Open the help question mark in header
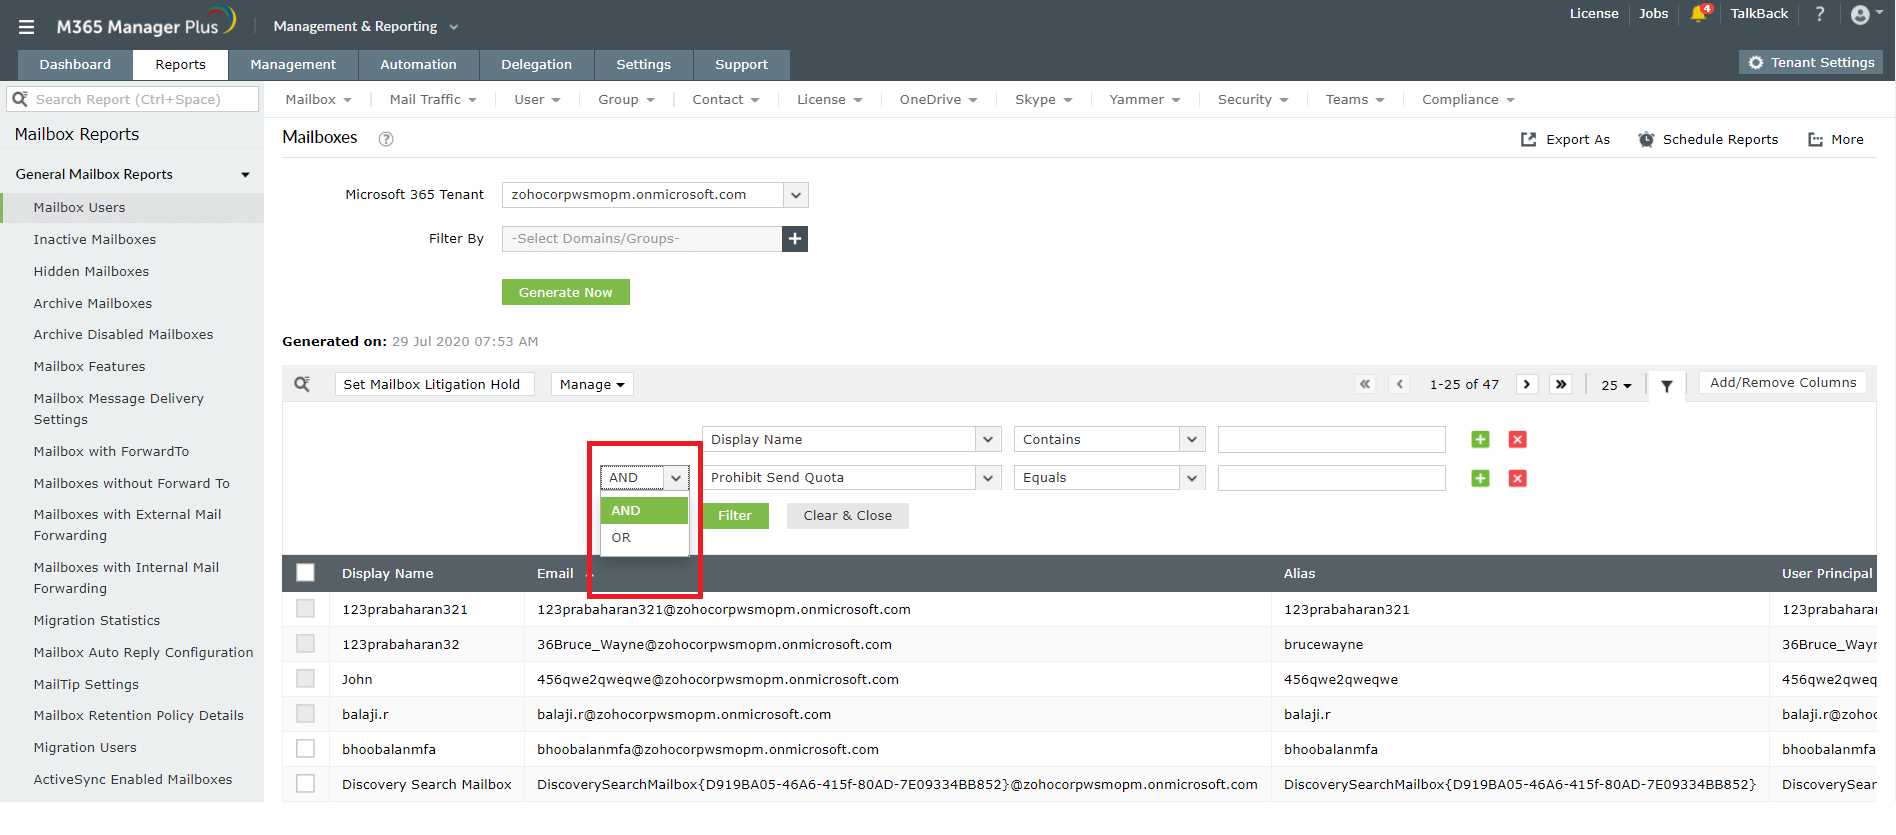 [x=1820, y=14]
